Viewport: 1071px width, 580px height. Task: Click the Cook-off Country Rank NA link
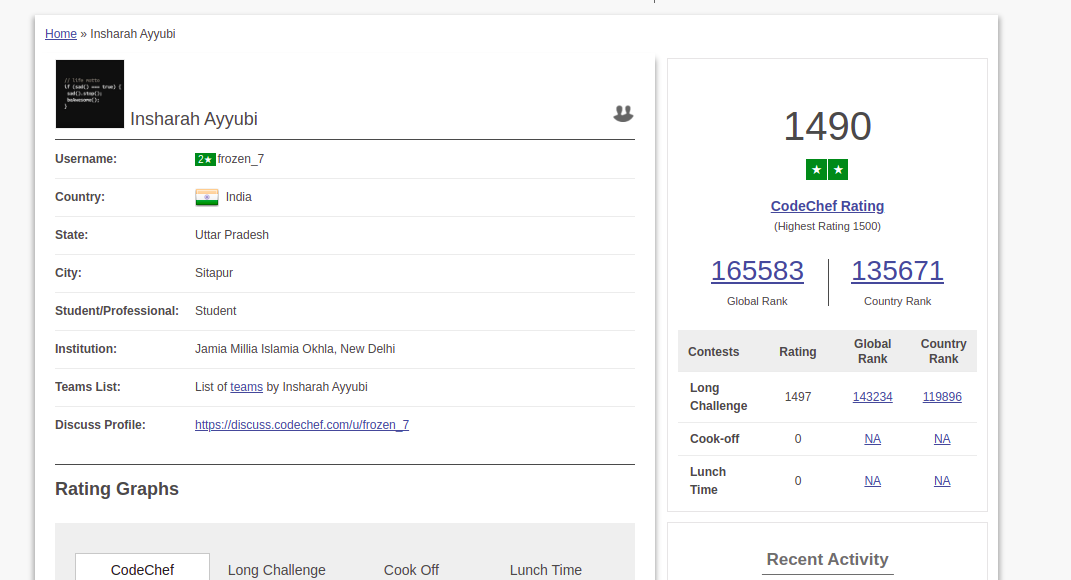(942, 439)
